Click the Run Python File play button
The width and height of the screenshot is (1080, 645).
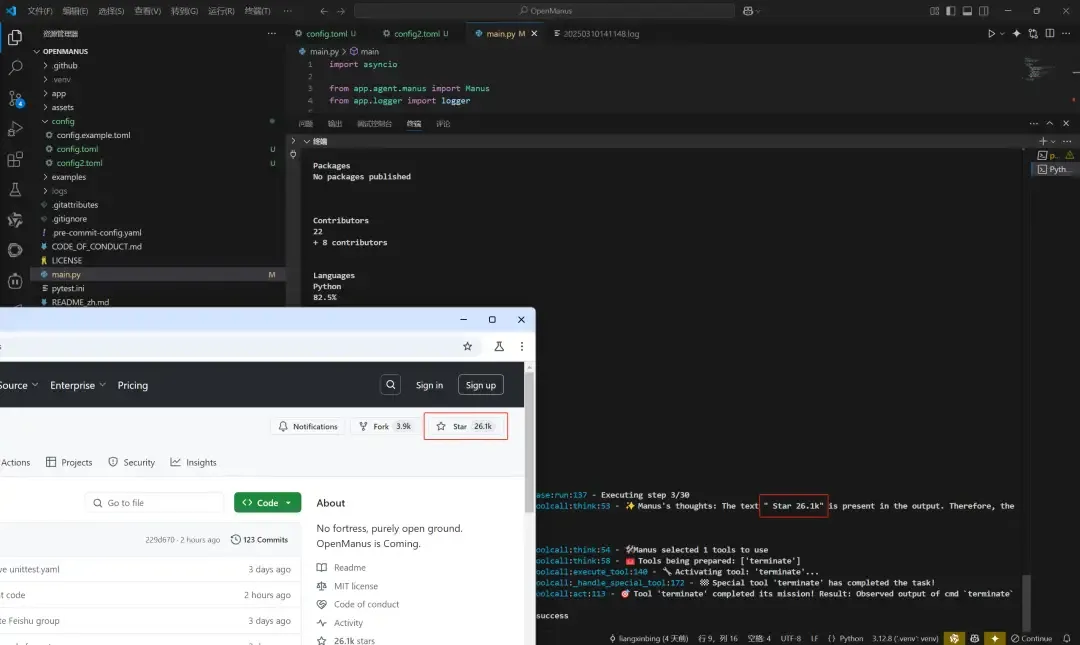tap(991, 34)
